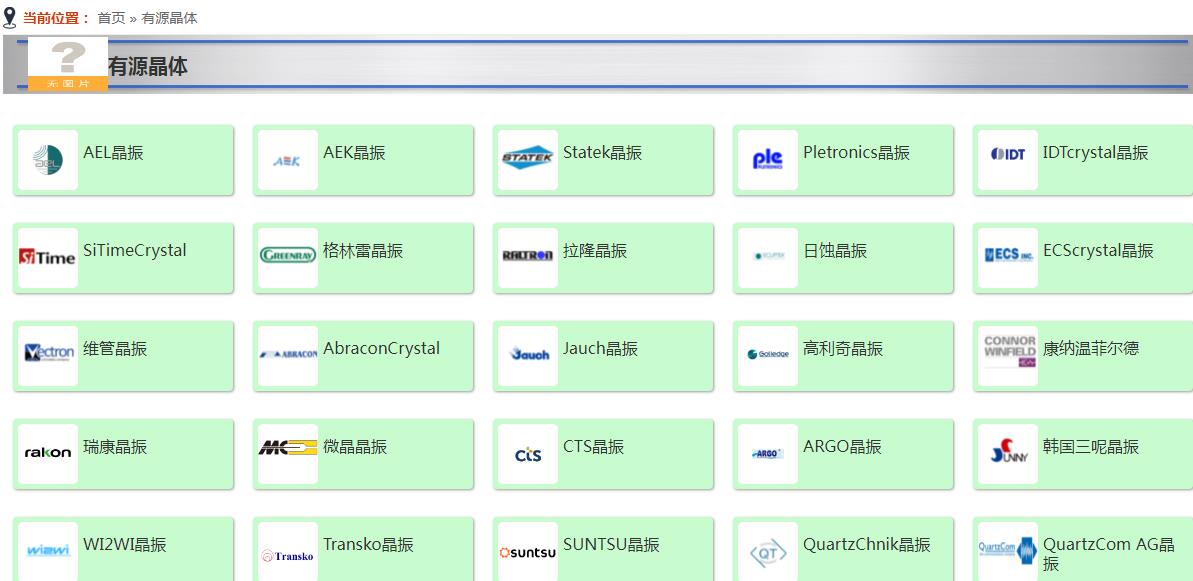Select the IDT logo icon
Viewport: 1193px width, 581px height.
click(1007, 160)
